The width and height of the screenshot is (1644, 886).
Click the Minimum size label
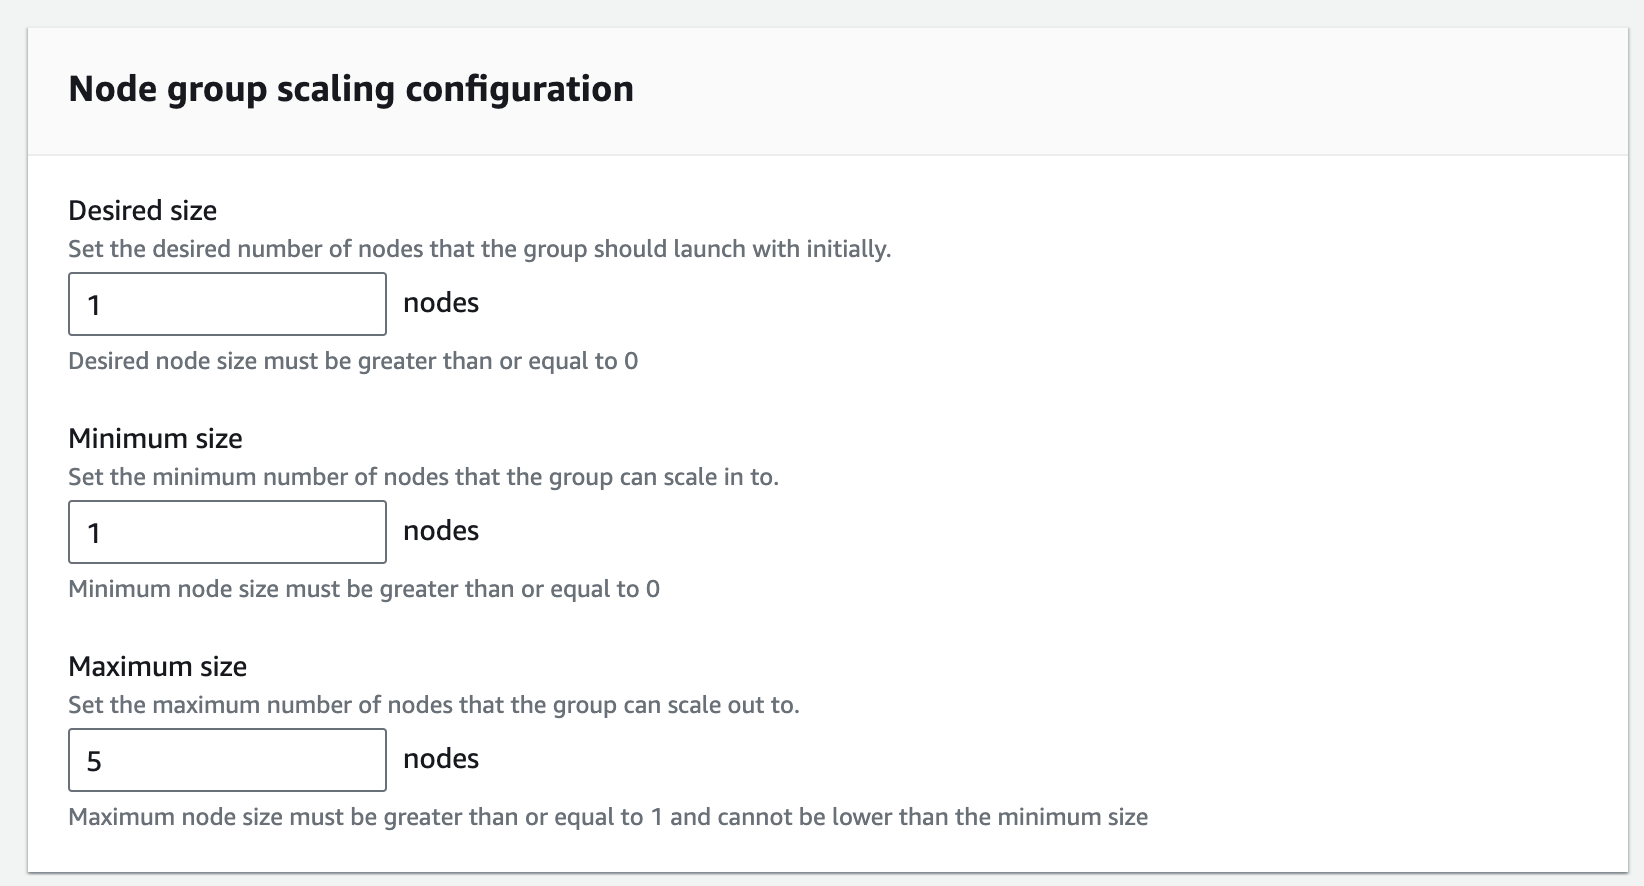155,438
